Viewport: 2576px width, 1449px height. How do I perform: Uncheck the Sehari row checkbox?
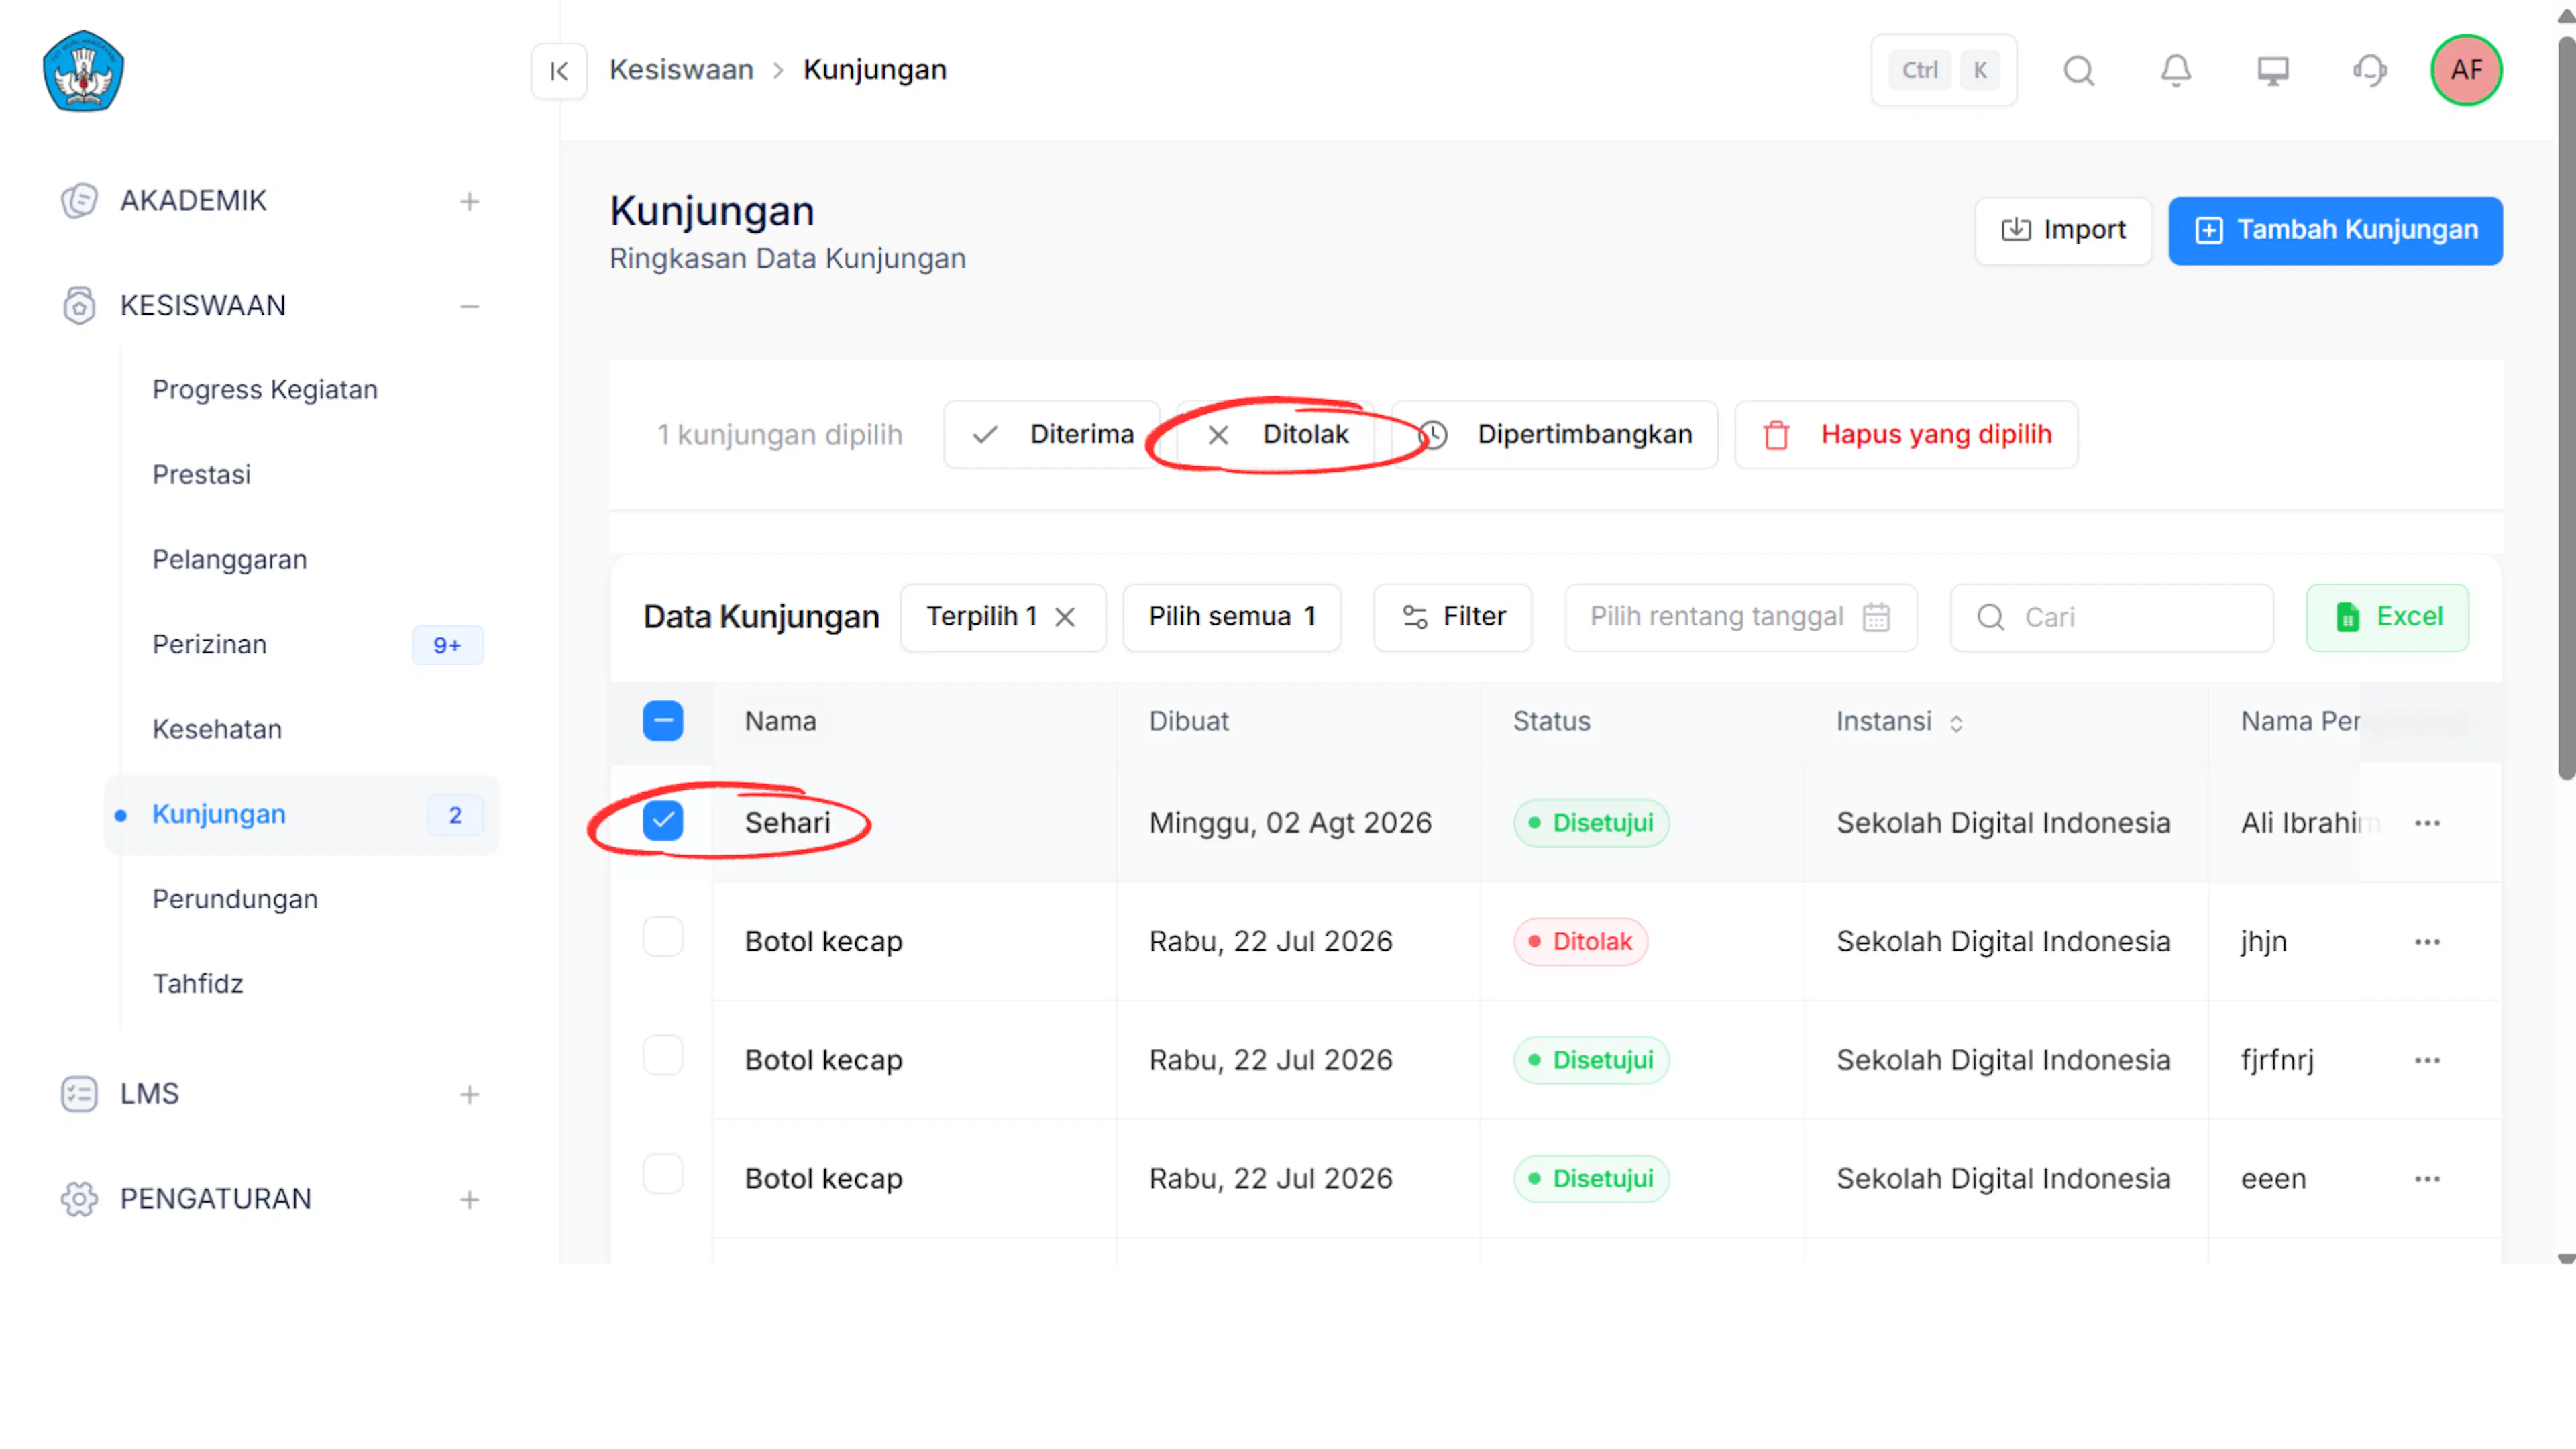click(x=663, y=821)
